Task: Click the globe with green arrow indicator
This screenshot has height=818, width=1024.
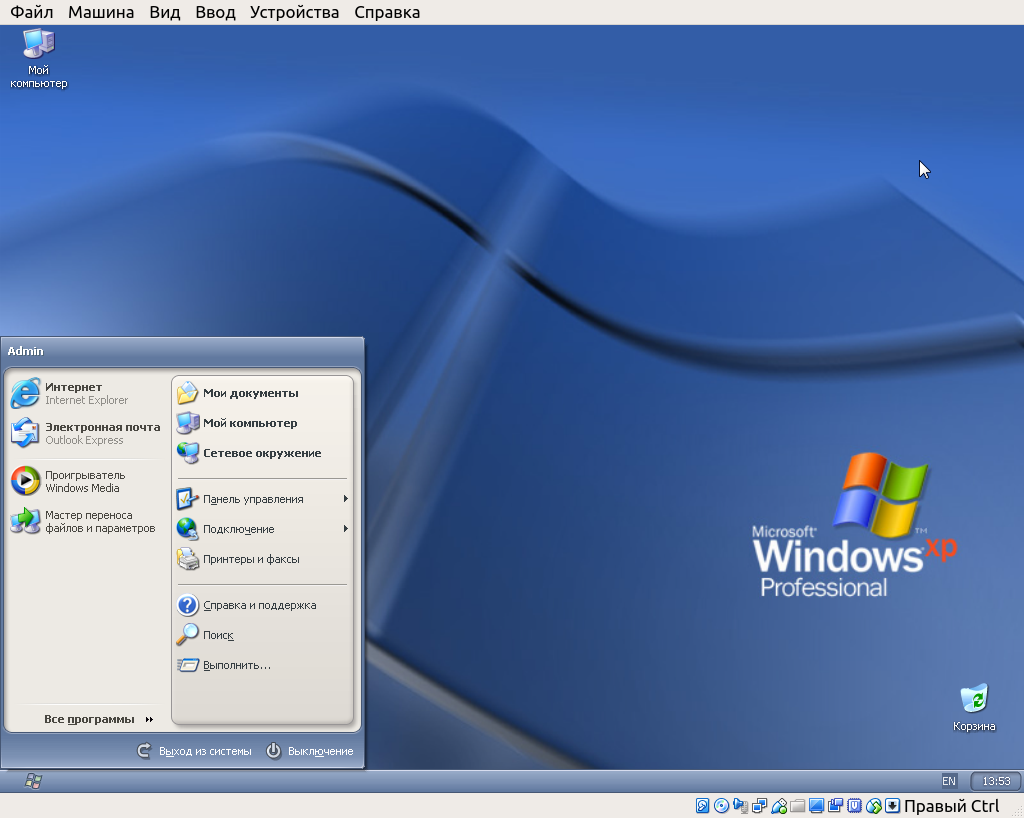Action: click(873, 806)
